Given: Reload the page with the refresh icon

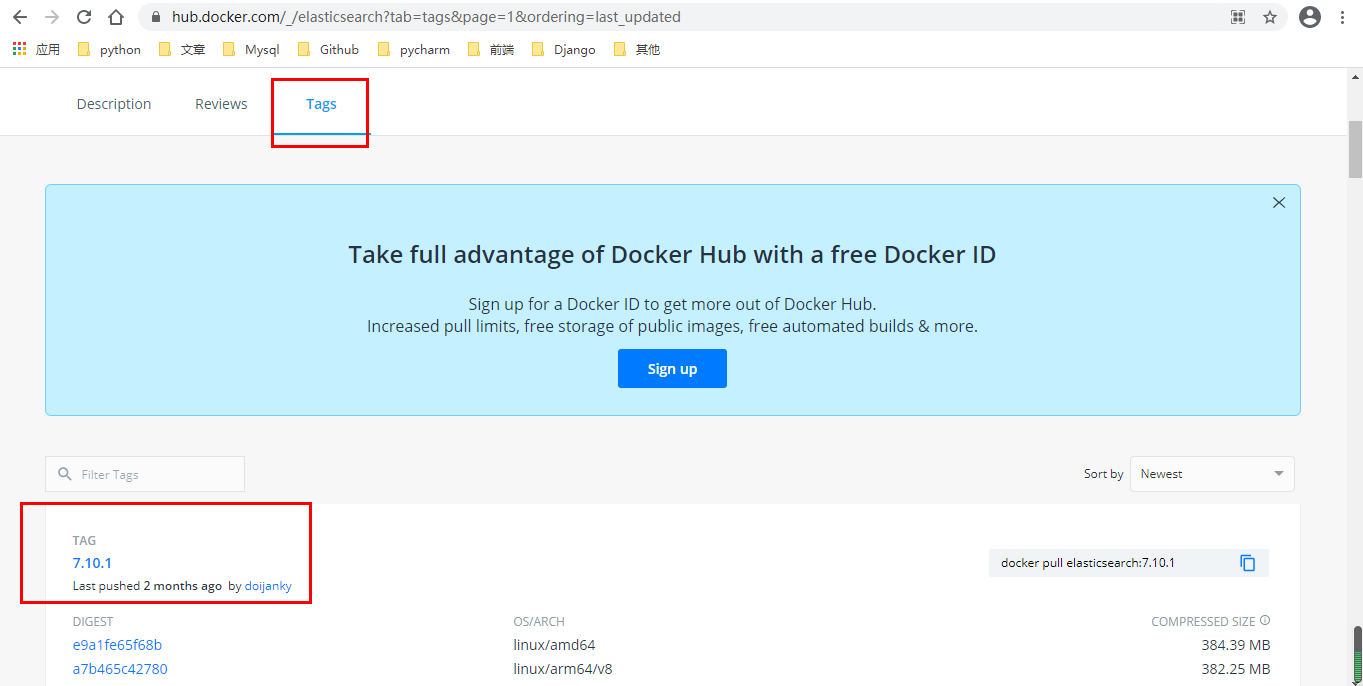Looking at the screenshot, I should click(84, 17).
